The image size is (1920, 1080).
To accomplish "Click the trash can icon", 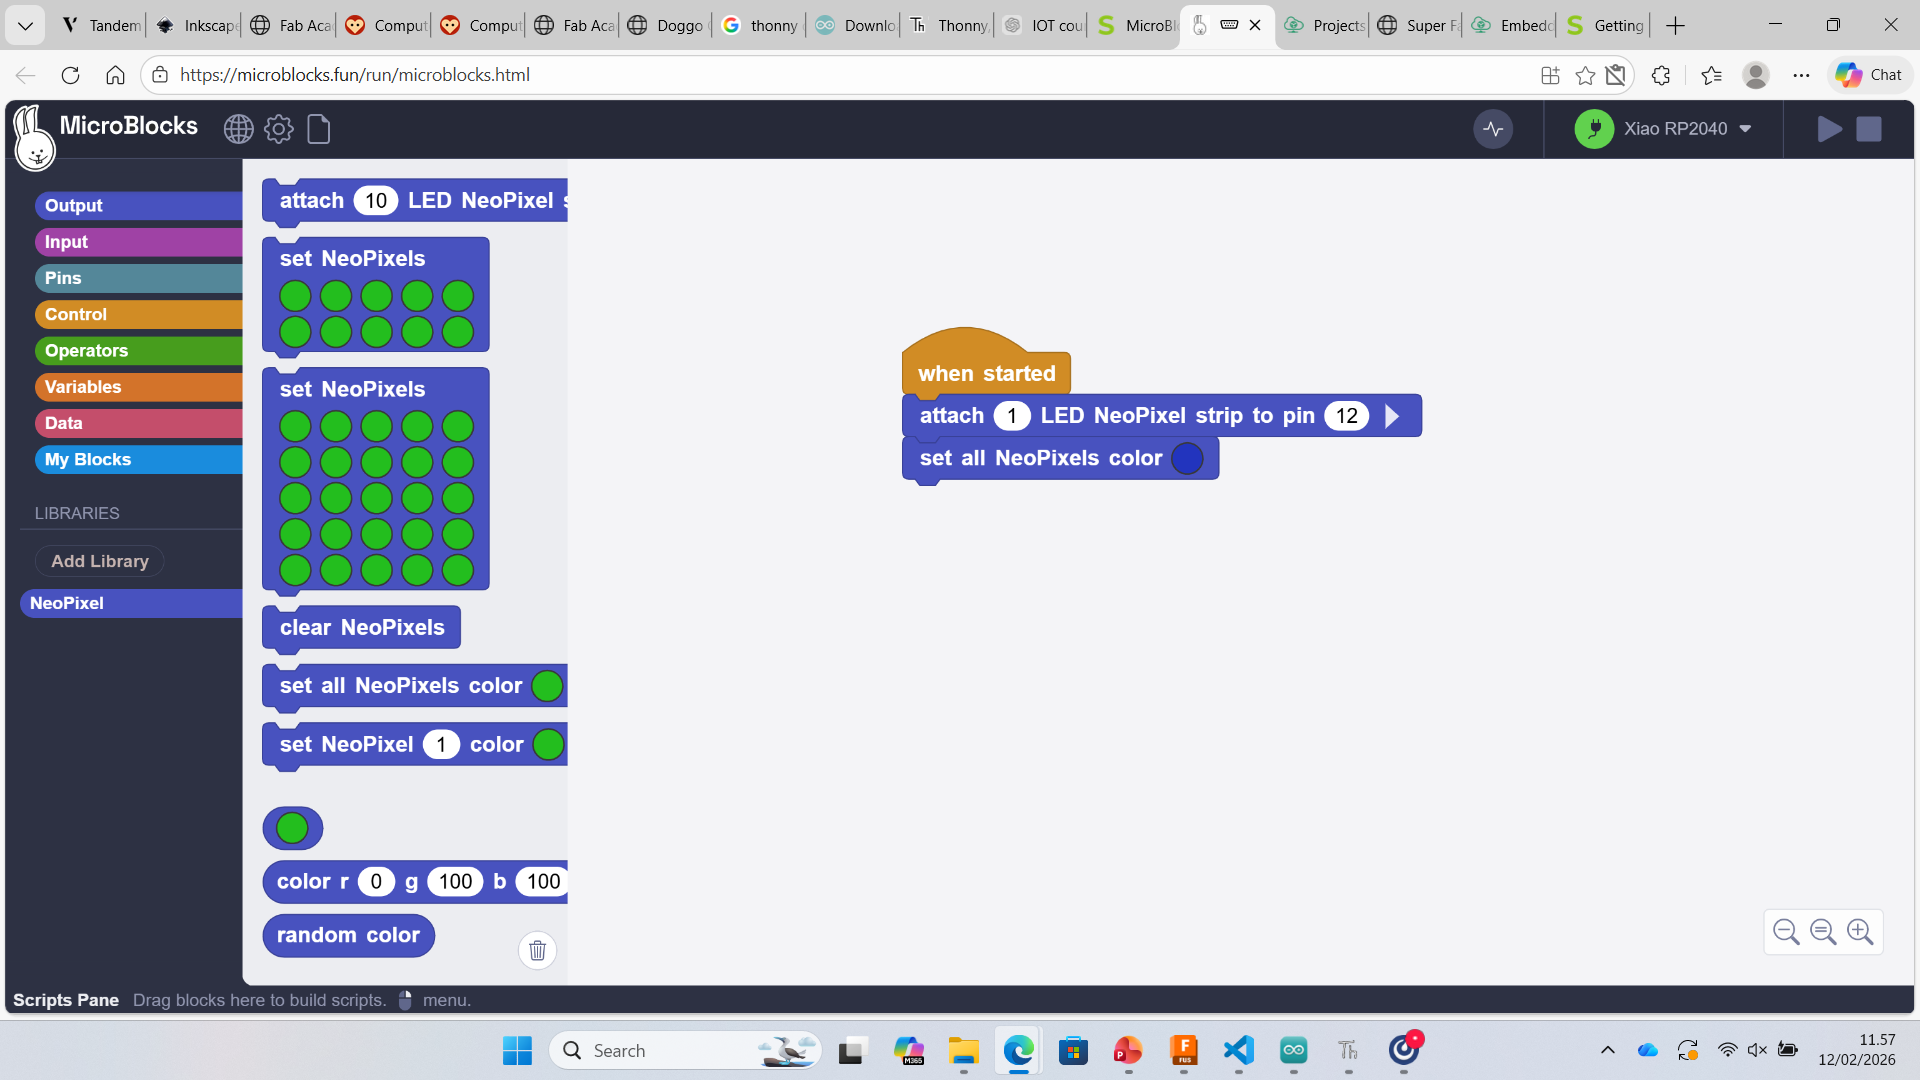I will click(537, 950).
